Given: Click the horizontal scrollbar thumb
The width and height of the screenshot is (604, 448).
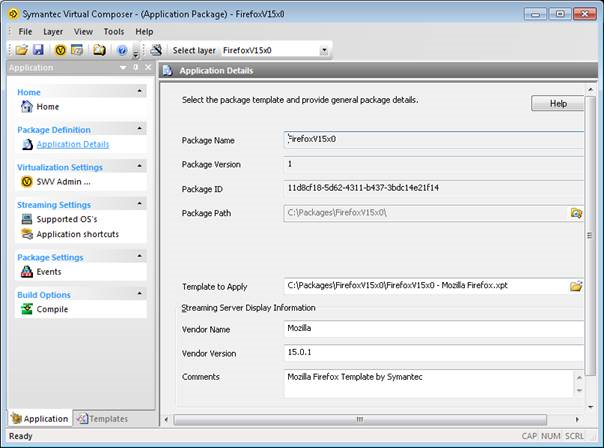Looking at the screenshot, I should 360,419.
